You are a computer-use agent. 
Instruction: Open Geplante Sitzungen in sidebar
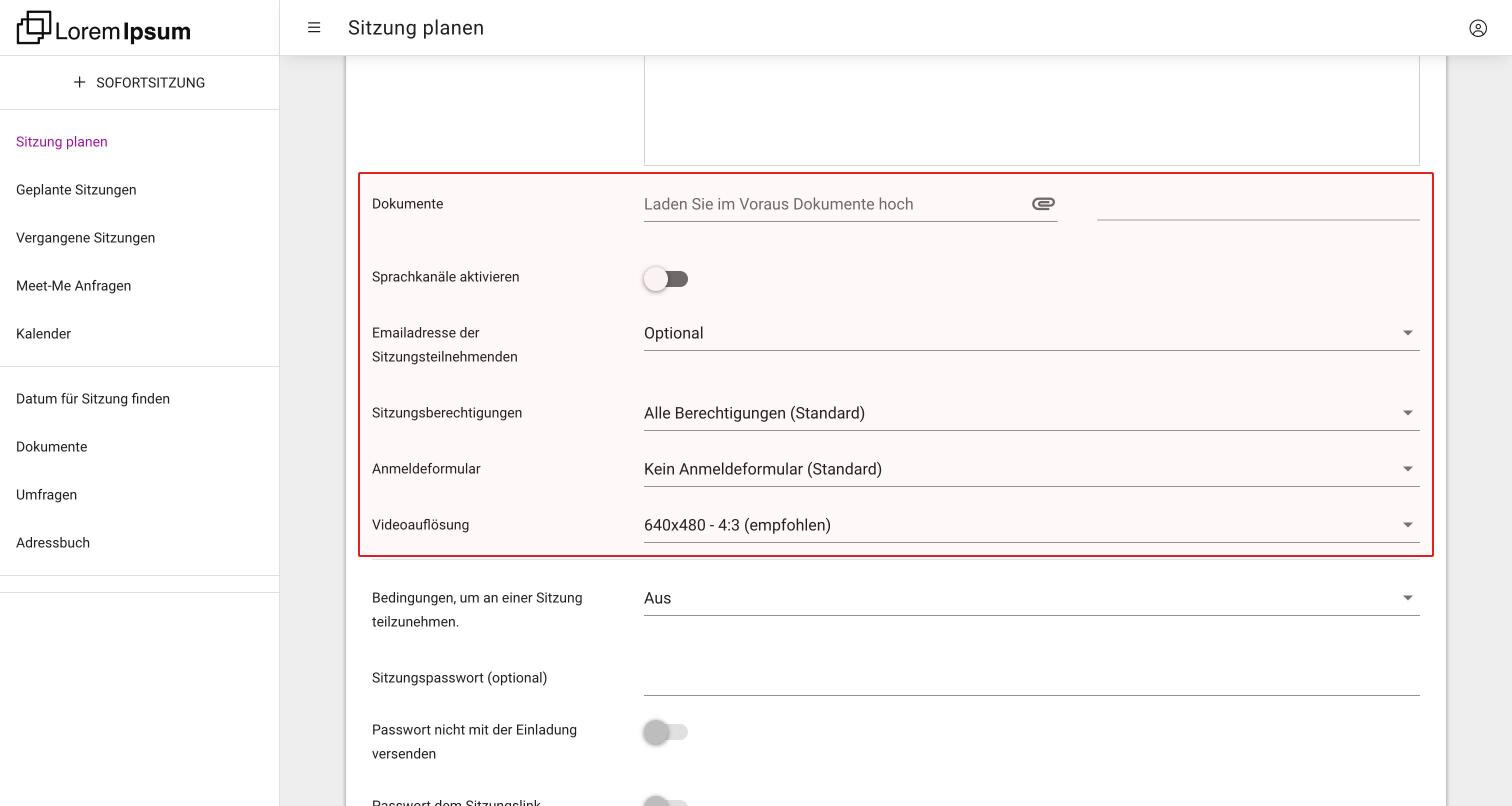(76, 190)
